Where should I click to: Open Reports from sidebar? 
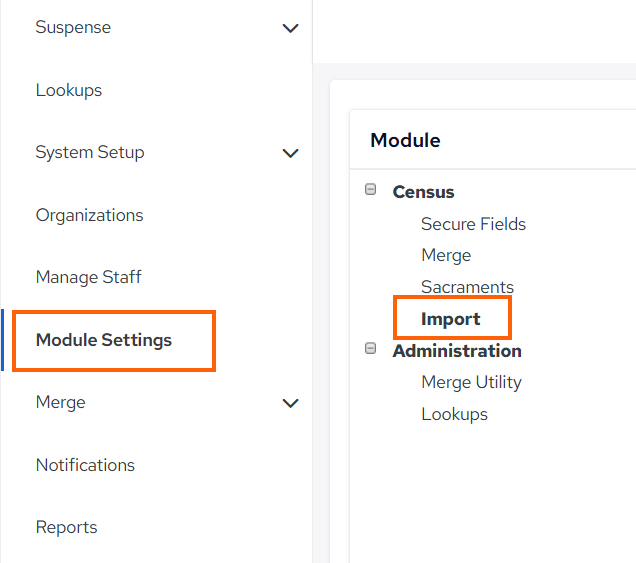click(x=67, y=527)
